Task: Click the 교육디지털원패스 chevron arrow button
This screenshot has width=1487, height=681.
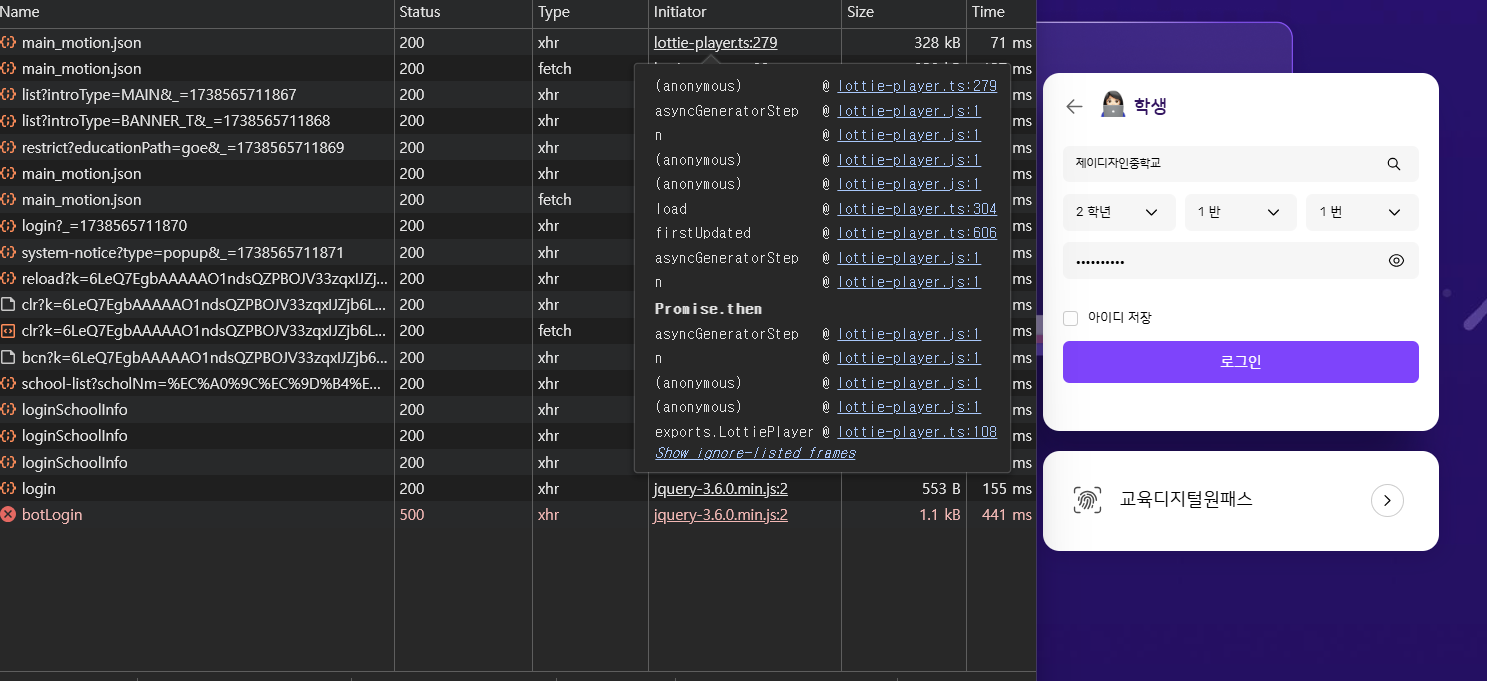Action: tap(1387, 500)
